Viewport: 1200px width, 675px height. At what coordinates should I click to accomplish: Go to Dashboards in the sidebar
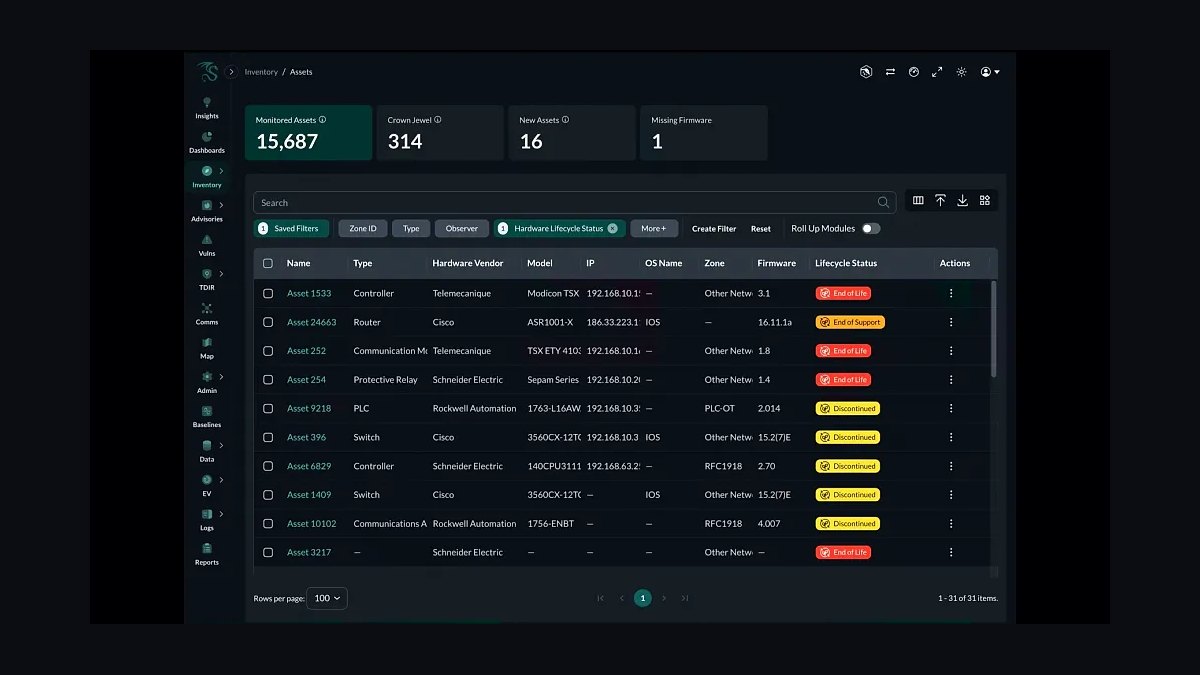click(207, 142)
